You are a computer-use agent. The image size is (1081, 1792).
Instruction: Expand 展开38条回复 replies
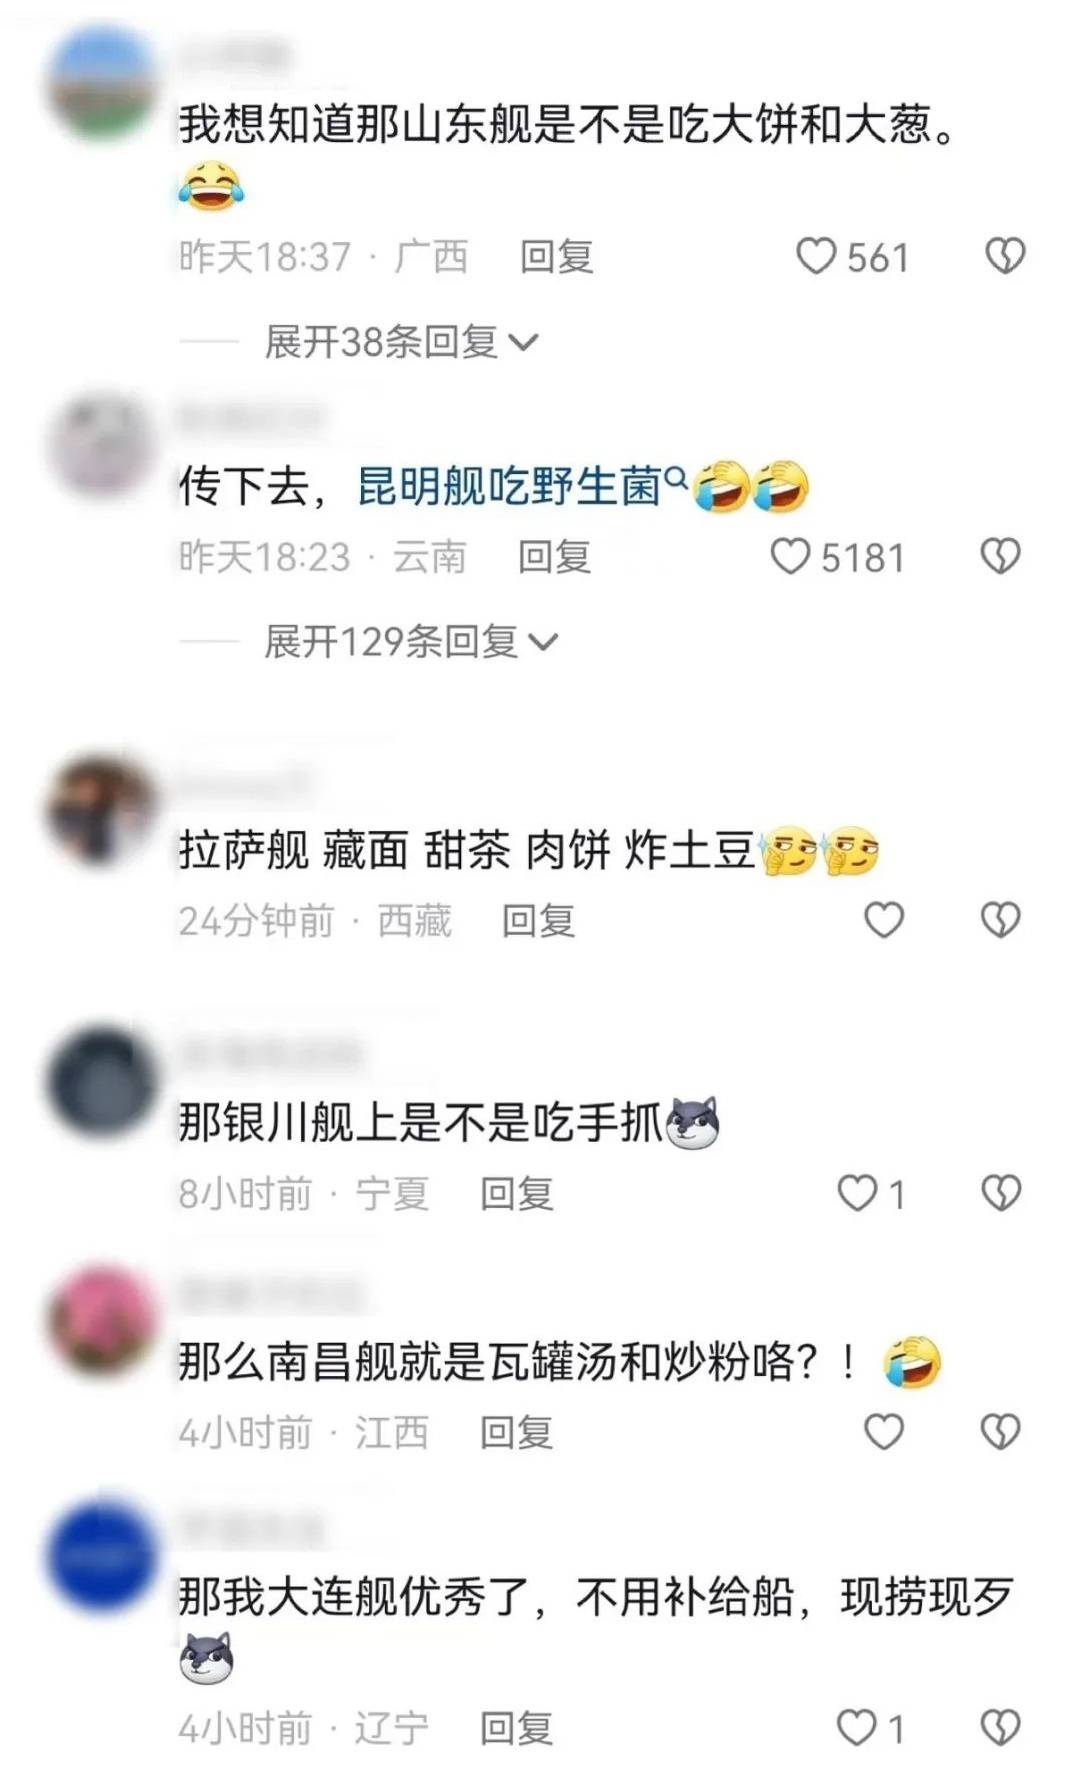(x=401, y=342)
